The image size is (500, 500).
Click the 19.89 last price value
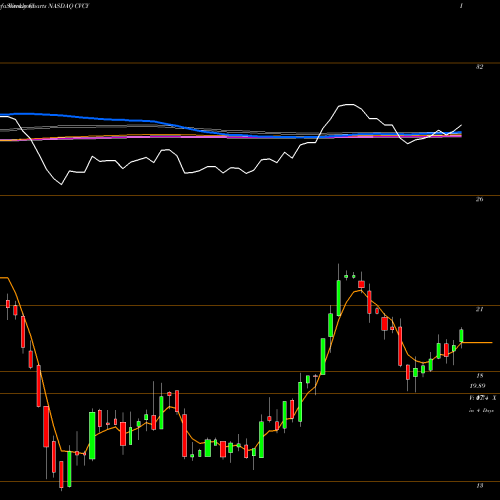click(x=477, y=386)
